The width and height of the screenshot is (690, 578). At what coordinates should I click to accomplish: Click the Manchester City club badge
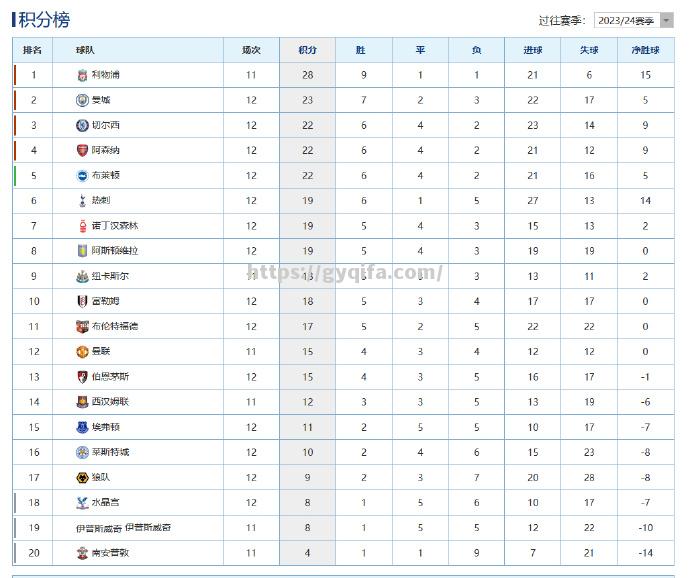click(x=82, y=100)
